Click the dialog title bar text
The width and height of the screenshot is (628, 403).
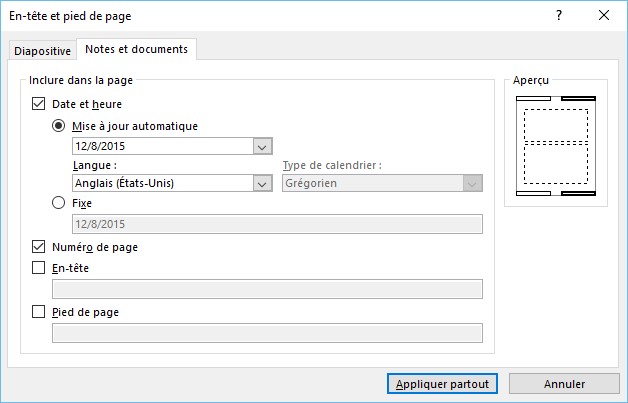[x=70, y=16]
